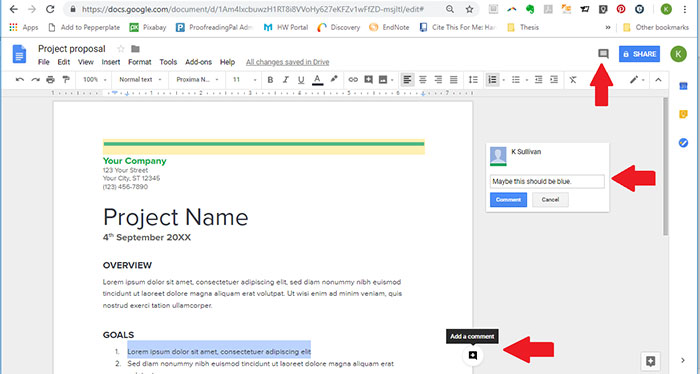Open the text color picker
Viewport: 700px width, 374px height.
pos(317,80)
